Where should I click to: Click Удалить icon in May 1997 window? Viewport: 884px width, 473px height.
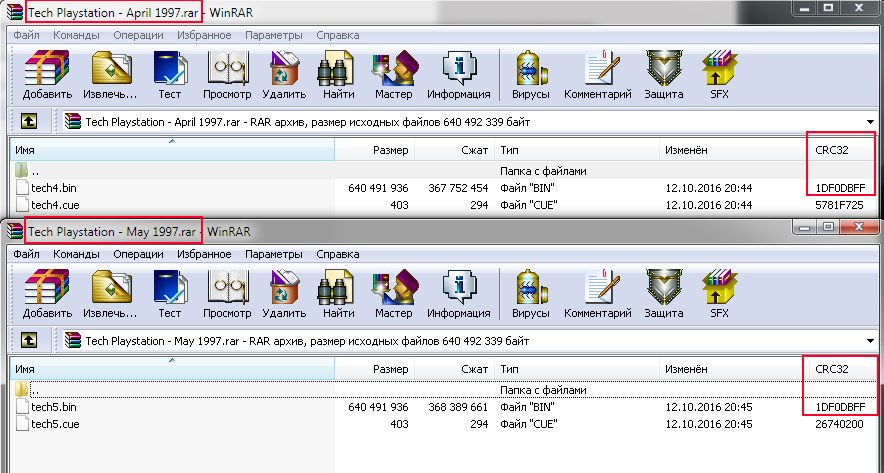coord(284,288)
